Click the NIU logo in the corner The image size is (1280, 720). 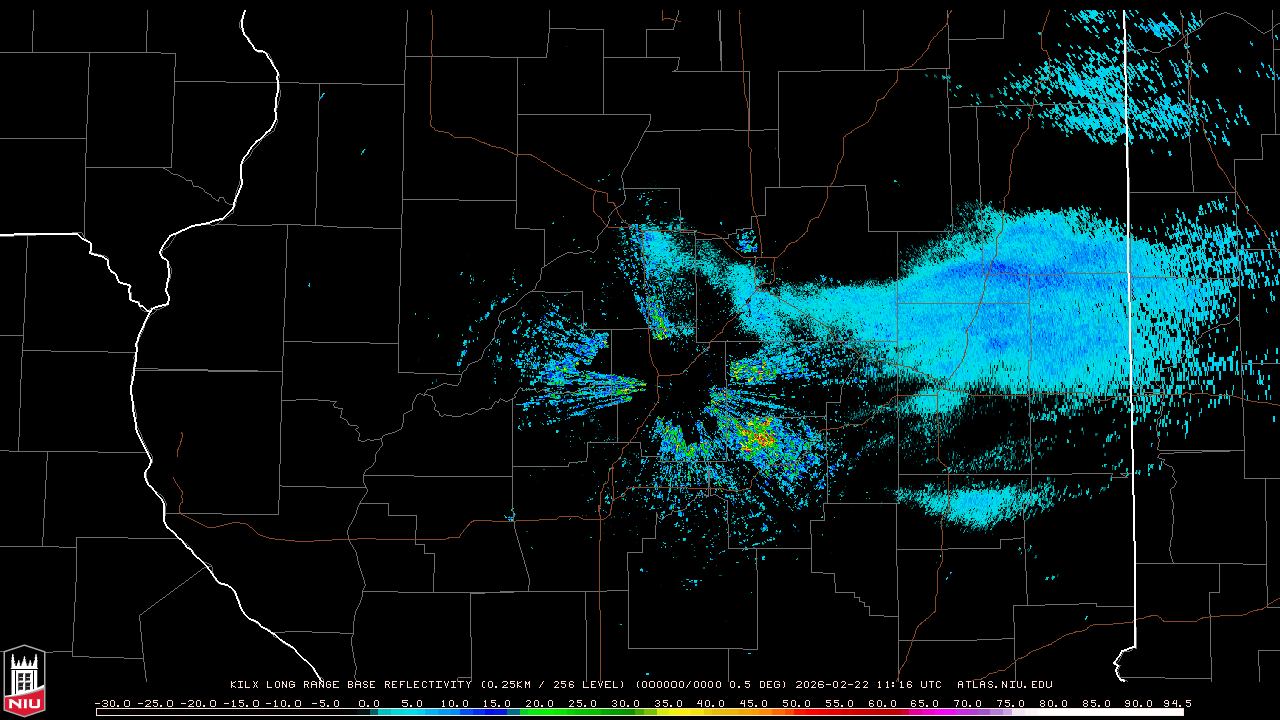coord(24,682)
